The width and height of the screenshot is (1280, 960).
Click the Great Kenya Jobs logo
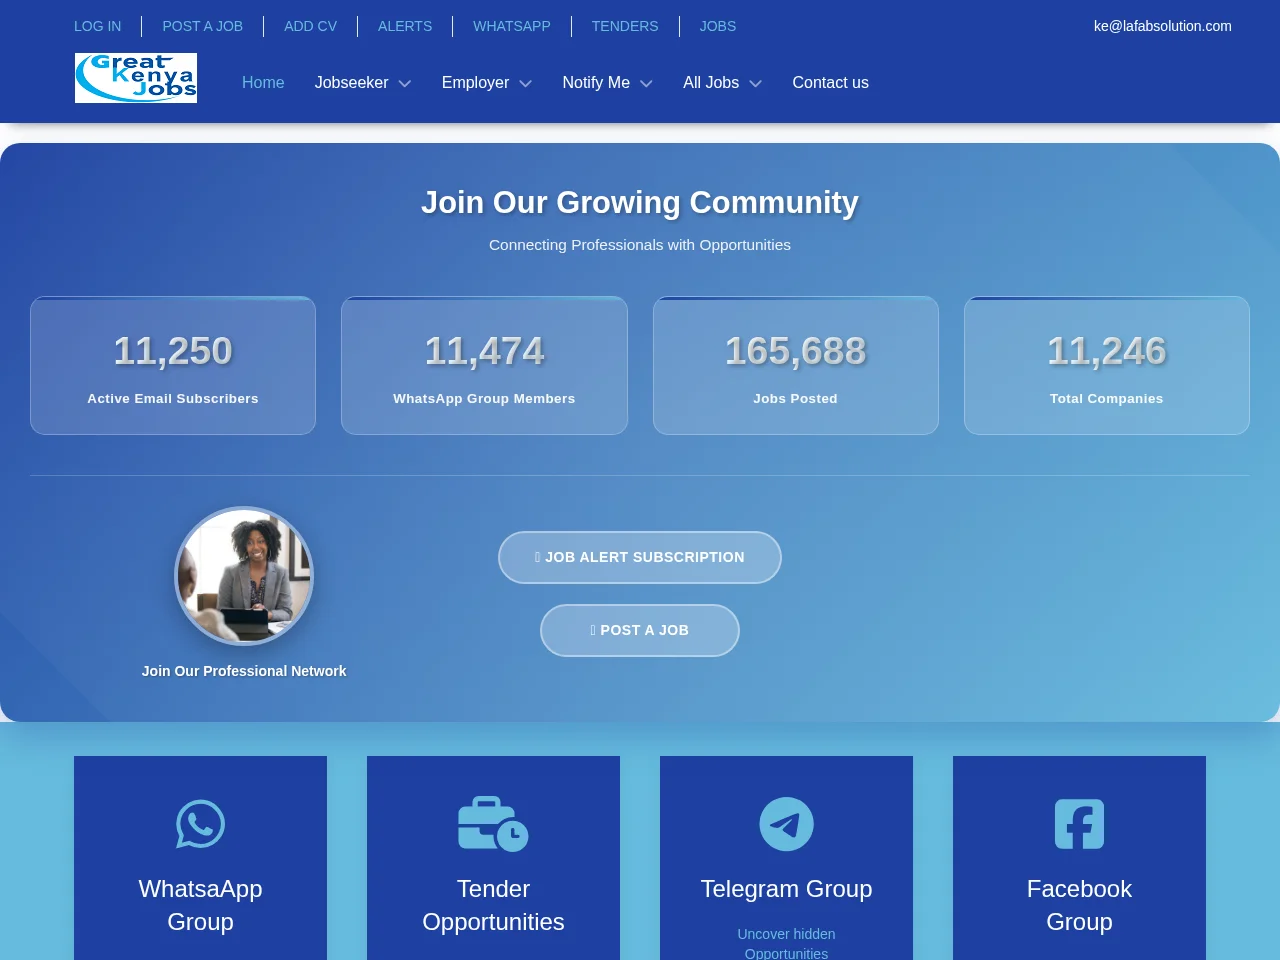coord(136,78)
